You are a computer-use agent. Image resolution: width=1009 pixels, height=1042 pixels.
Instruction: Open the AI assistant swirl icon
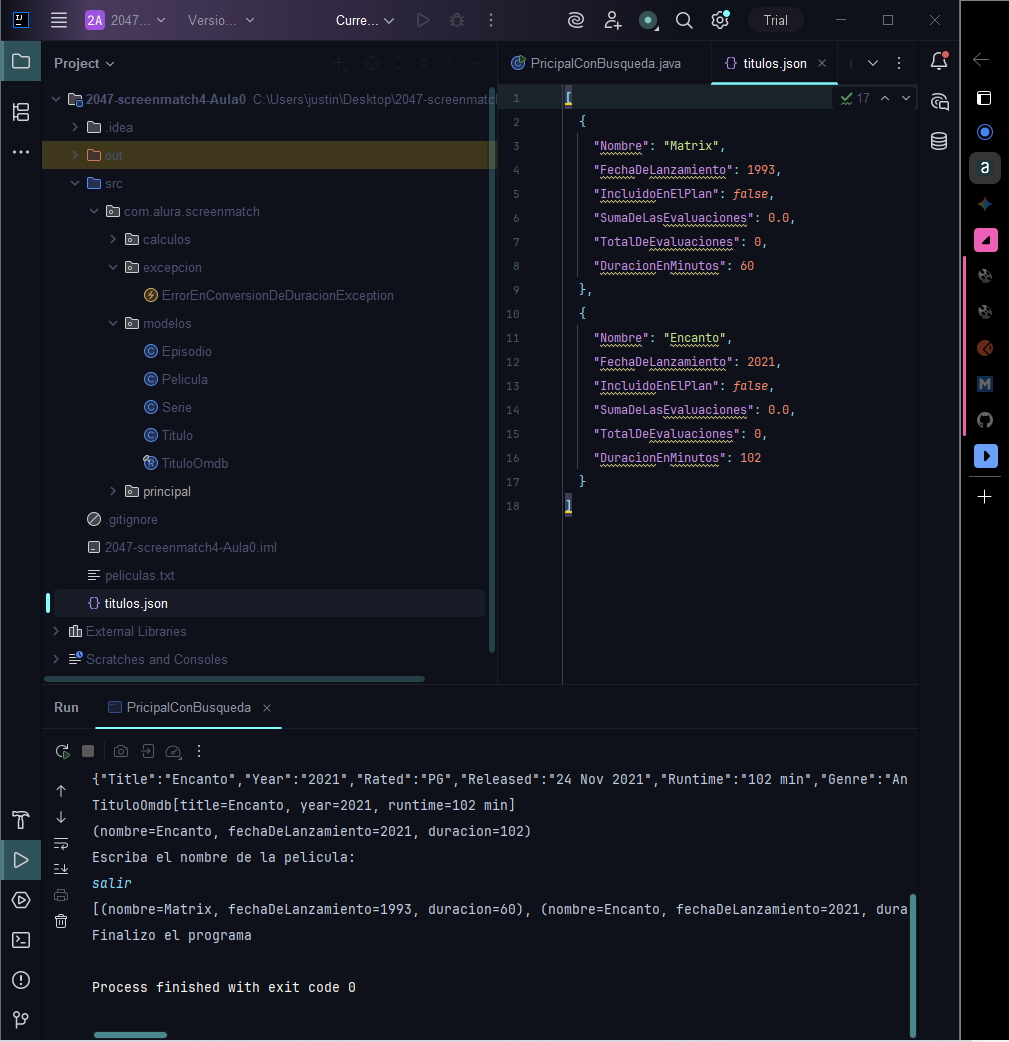tap(576, 20)
